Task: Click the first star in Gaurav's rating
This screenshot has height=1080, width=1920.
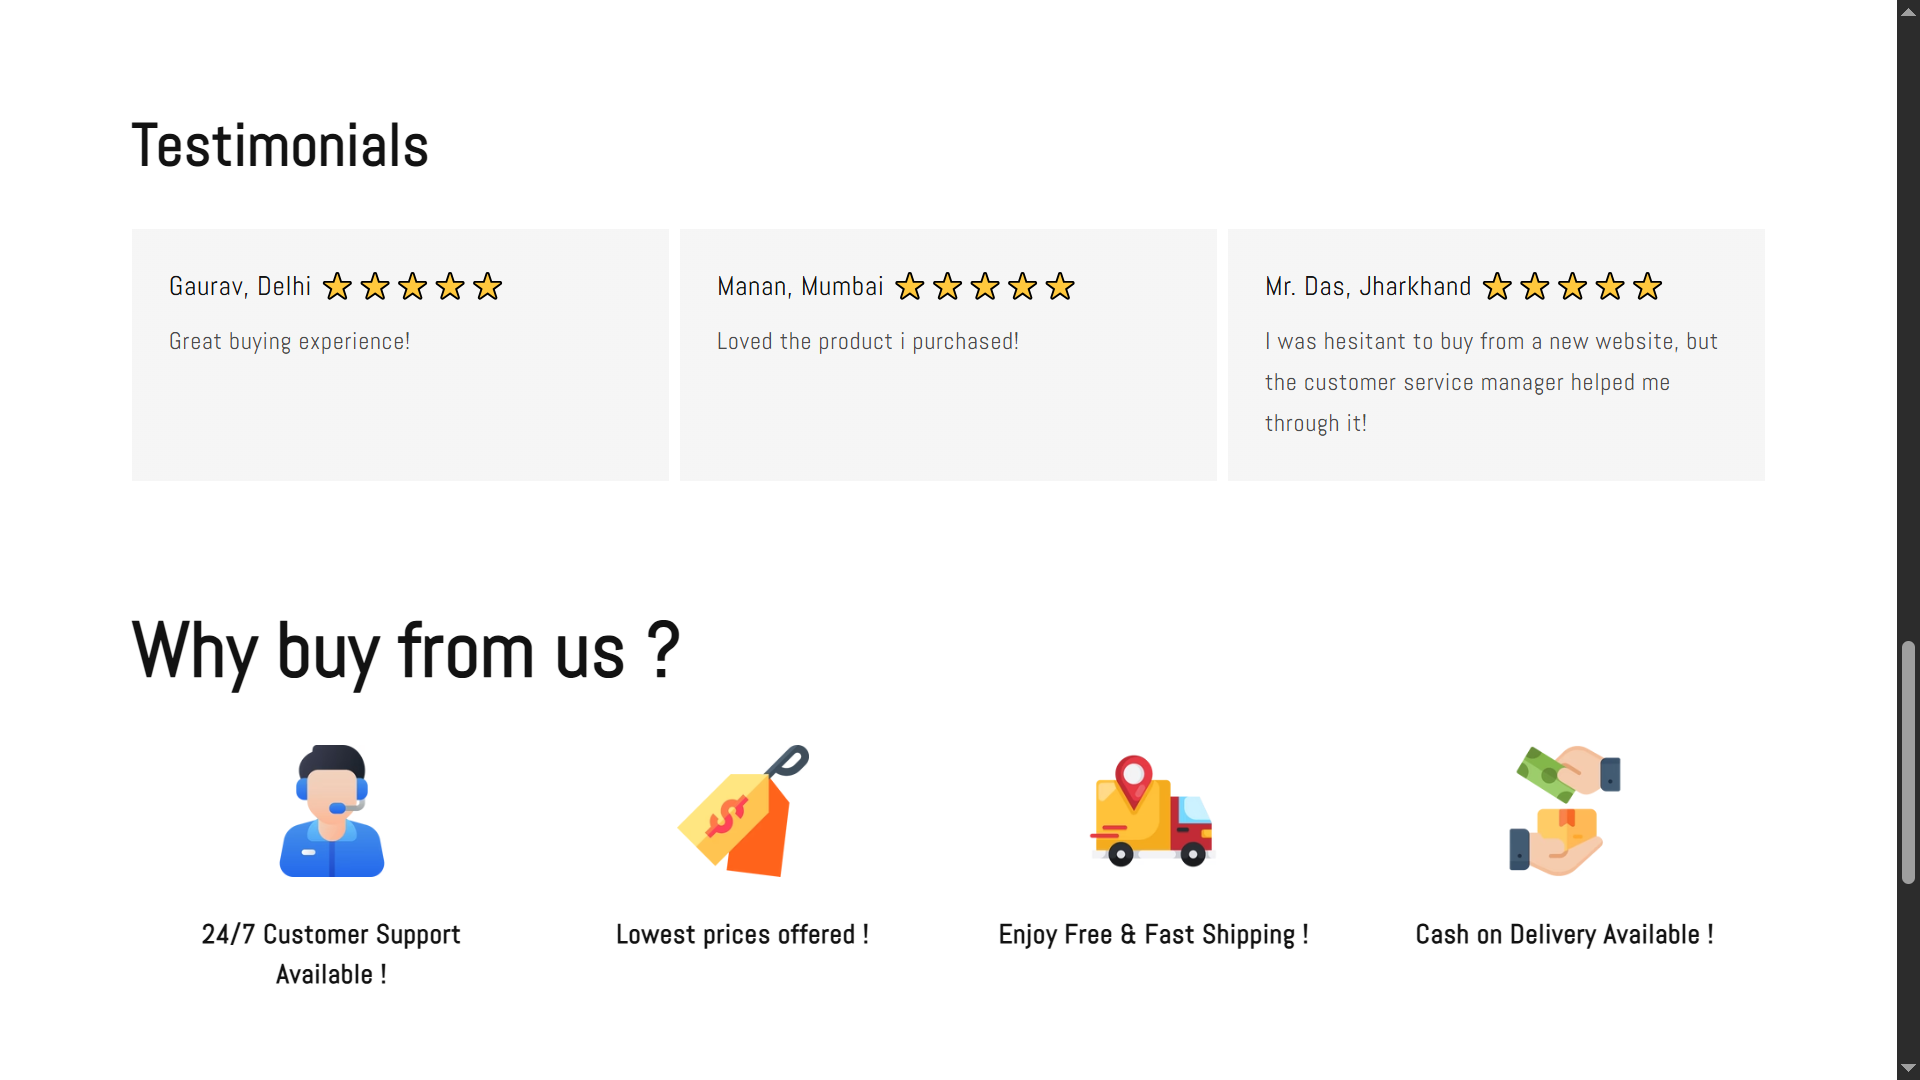Action: click(337, 287)
